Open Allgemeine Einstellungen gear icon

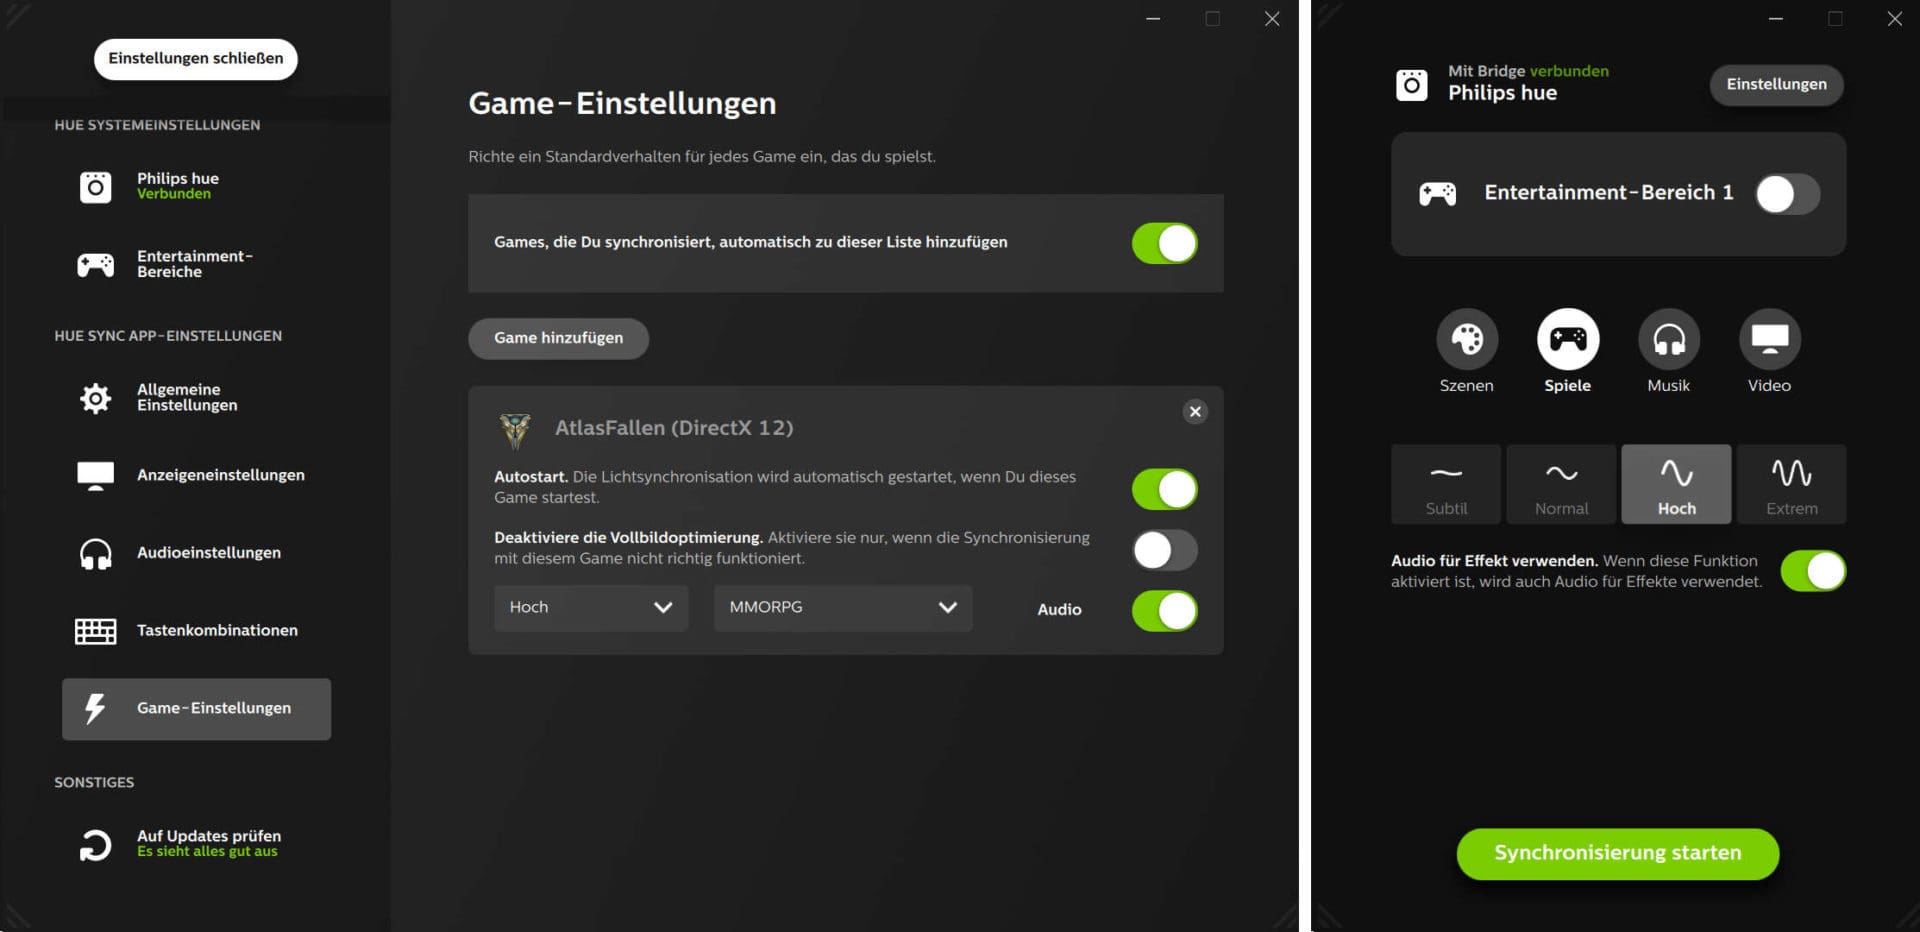point(96,398)
